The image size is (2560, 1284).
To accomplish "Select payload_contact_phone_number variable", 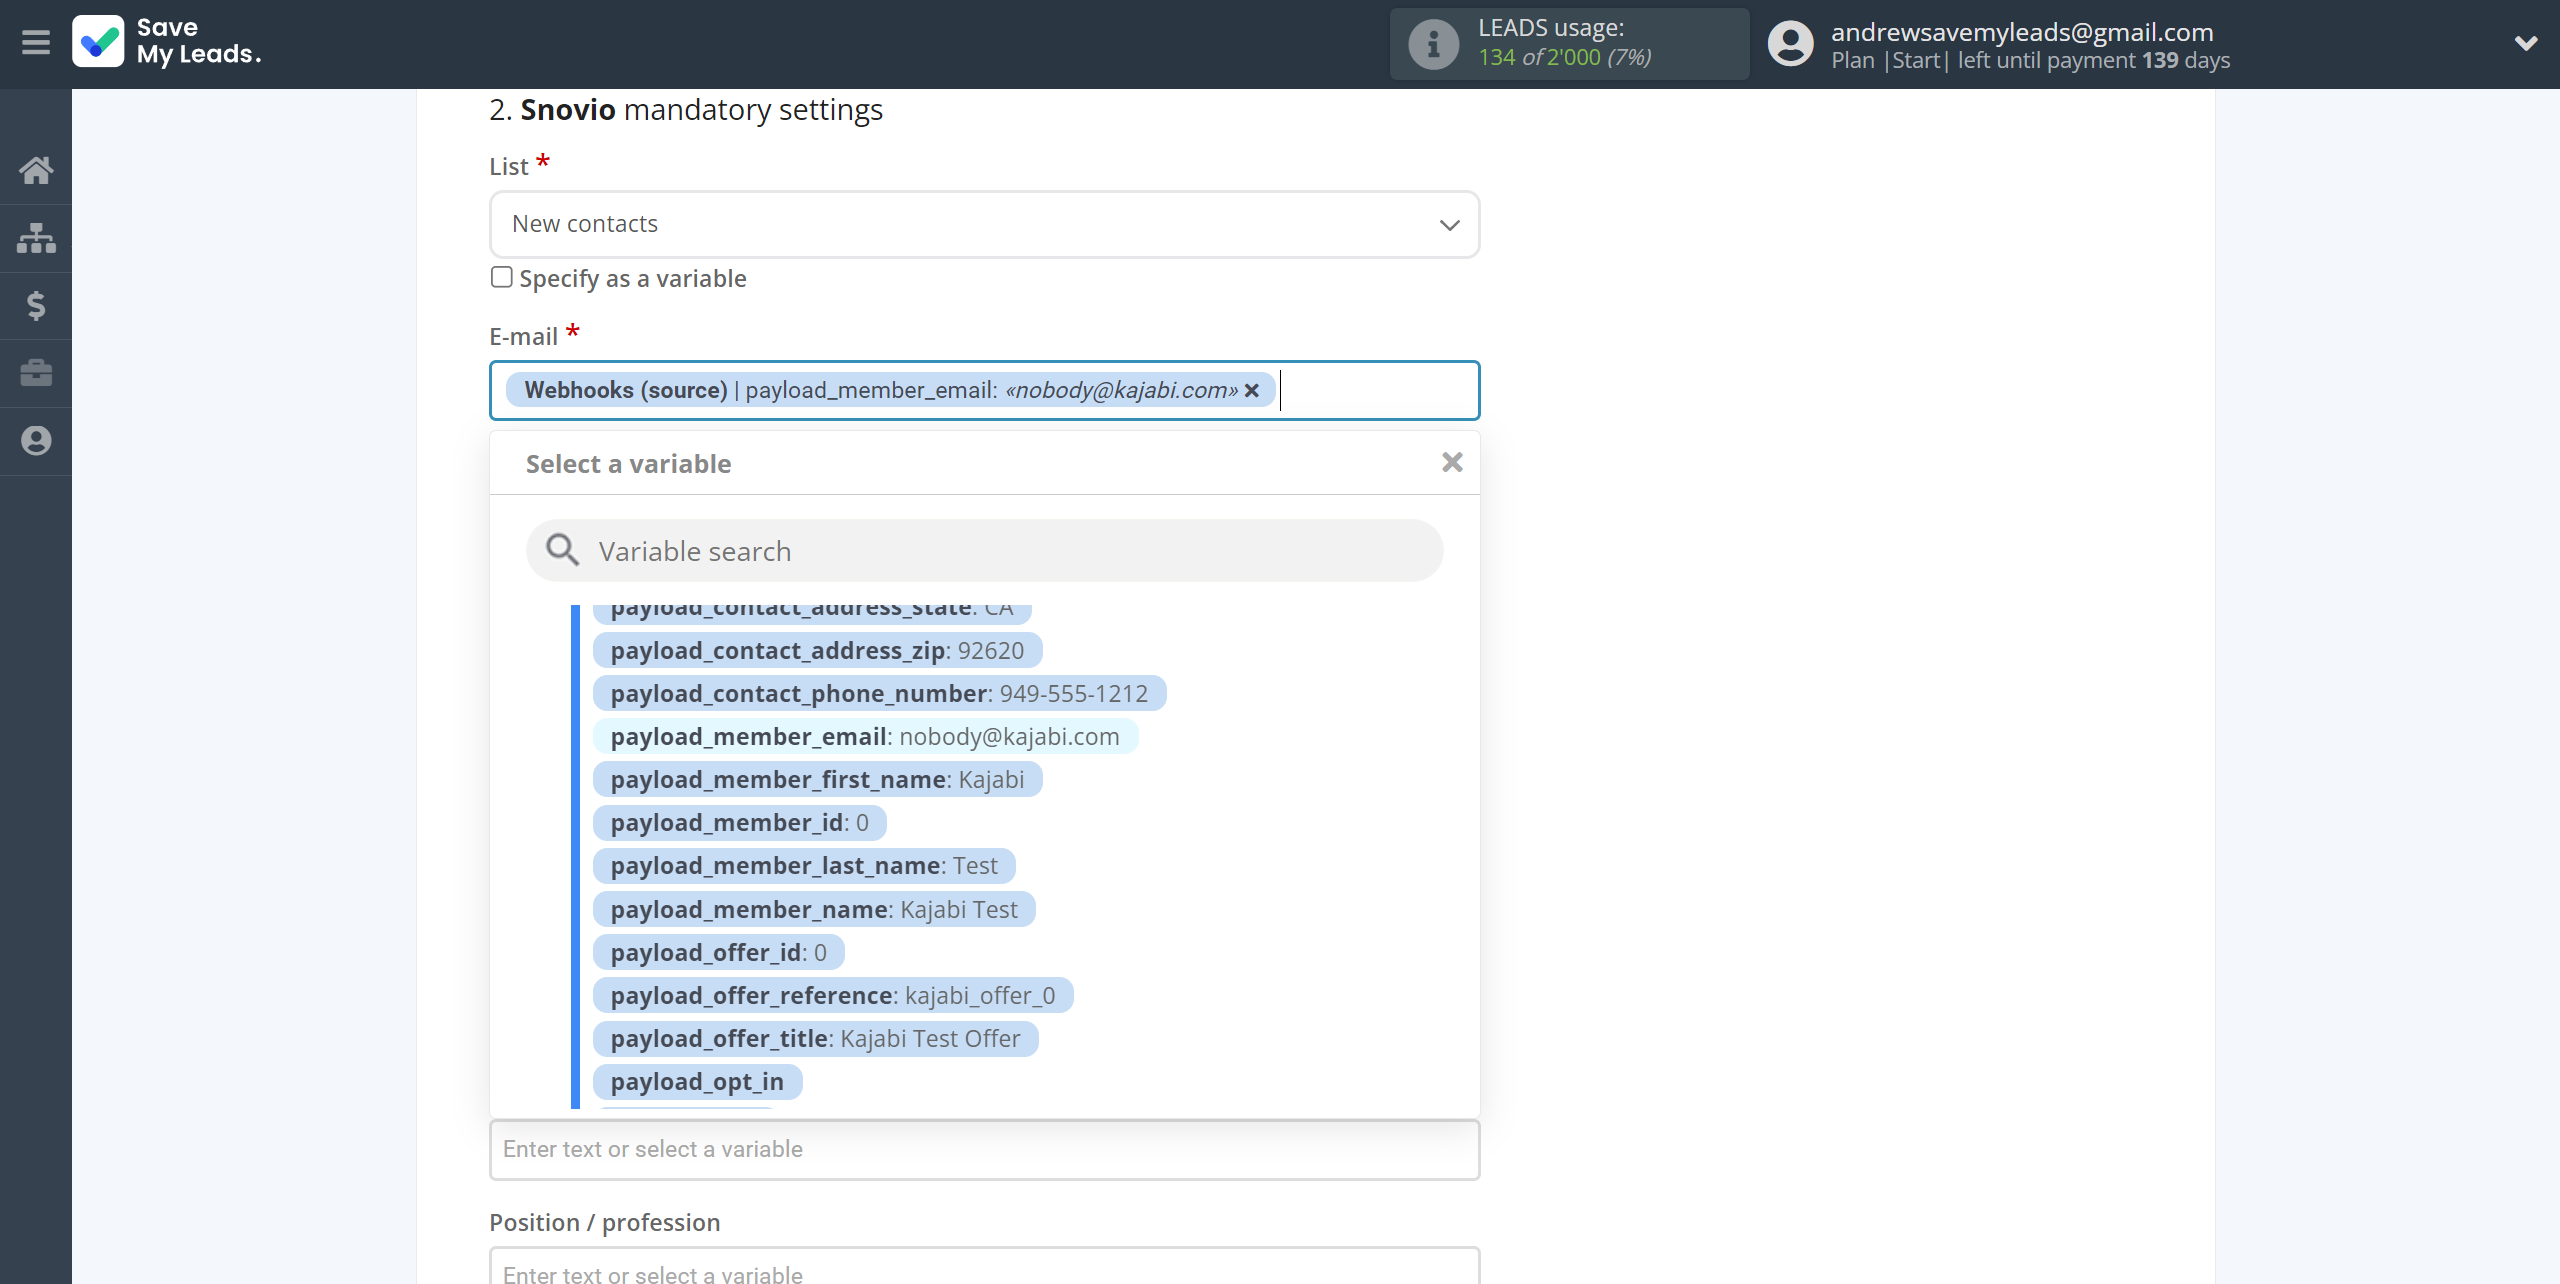I will pyautogui.click(x=881, y=693).
